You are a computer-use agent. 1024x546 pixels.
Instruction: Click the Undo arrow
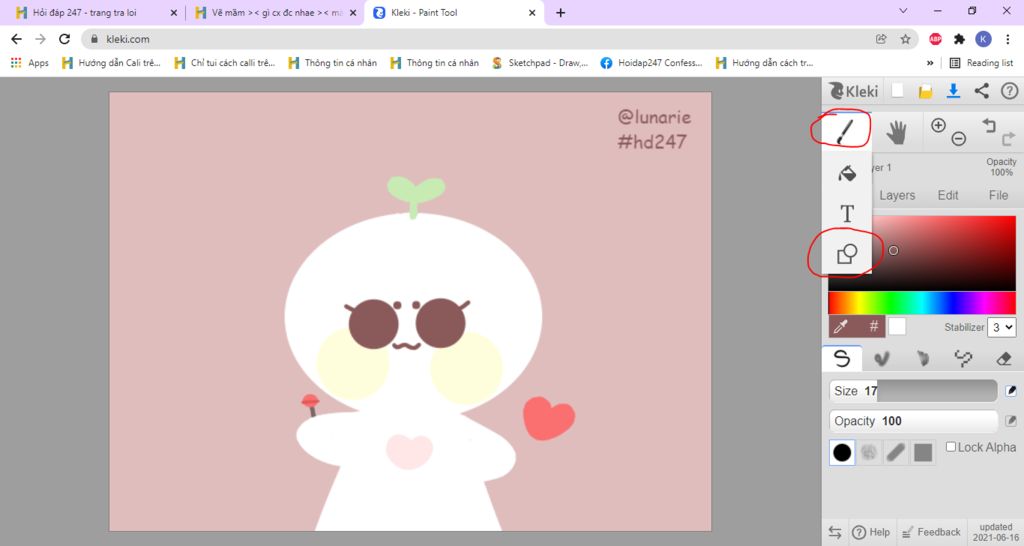tap(989, 125)
